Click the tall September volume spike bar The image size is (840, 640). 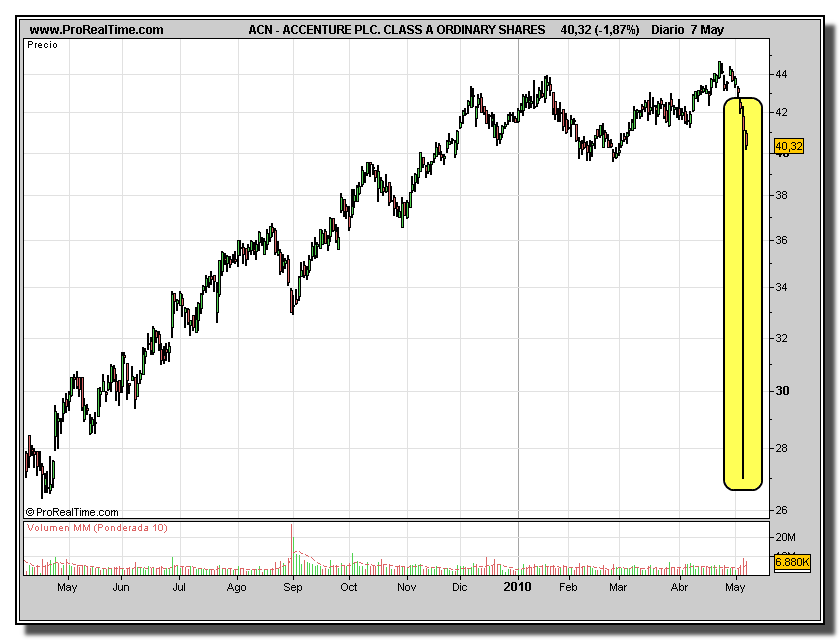point(292,549)
